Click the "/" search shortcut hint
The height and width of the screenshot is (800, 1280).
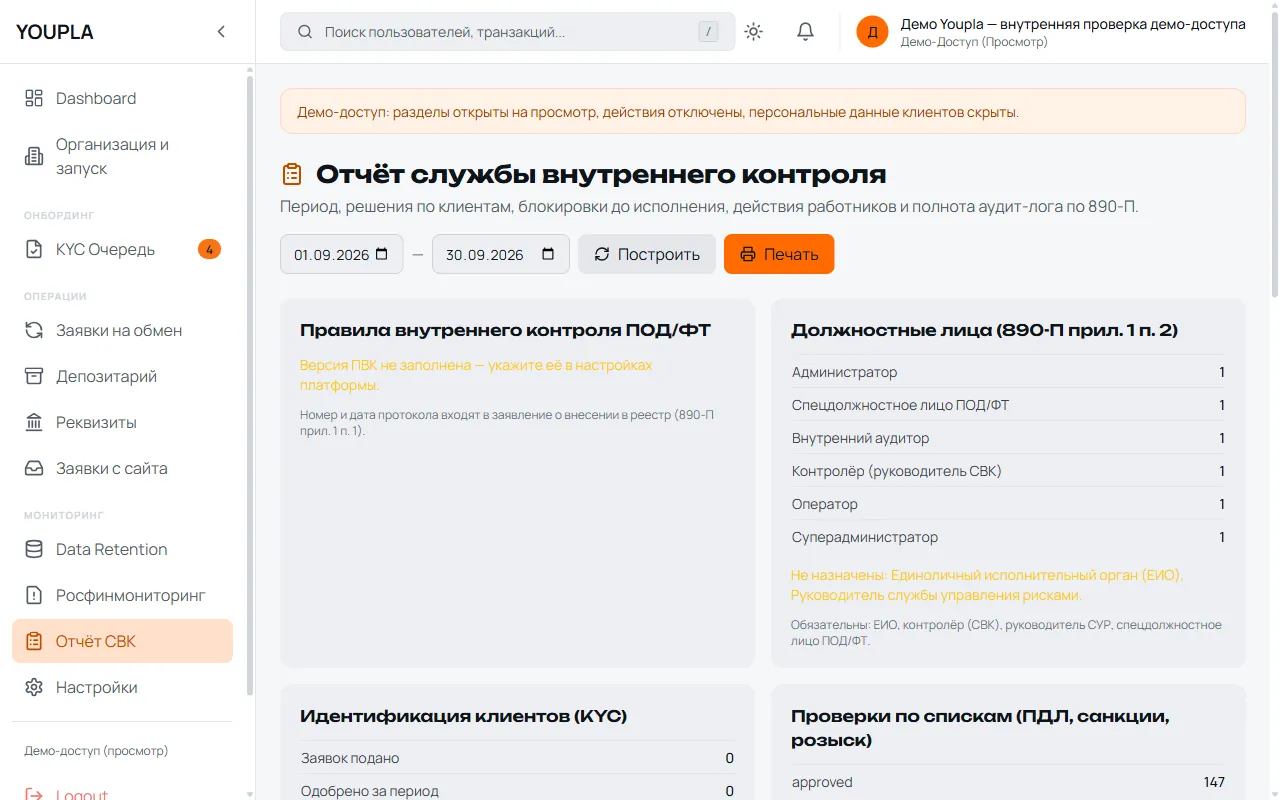coord(708,32)
